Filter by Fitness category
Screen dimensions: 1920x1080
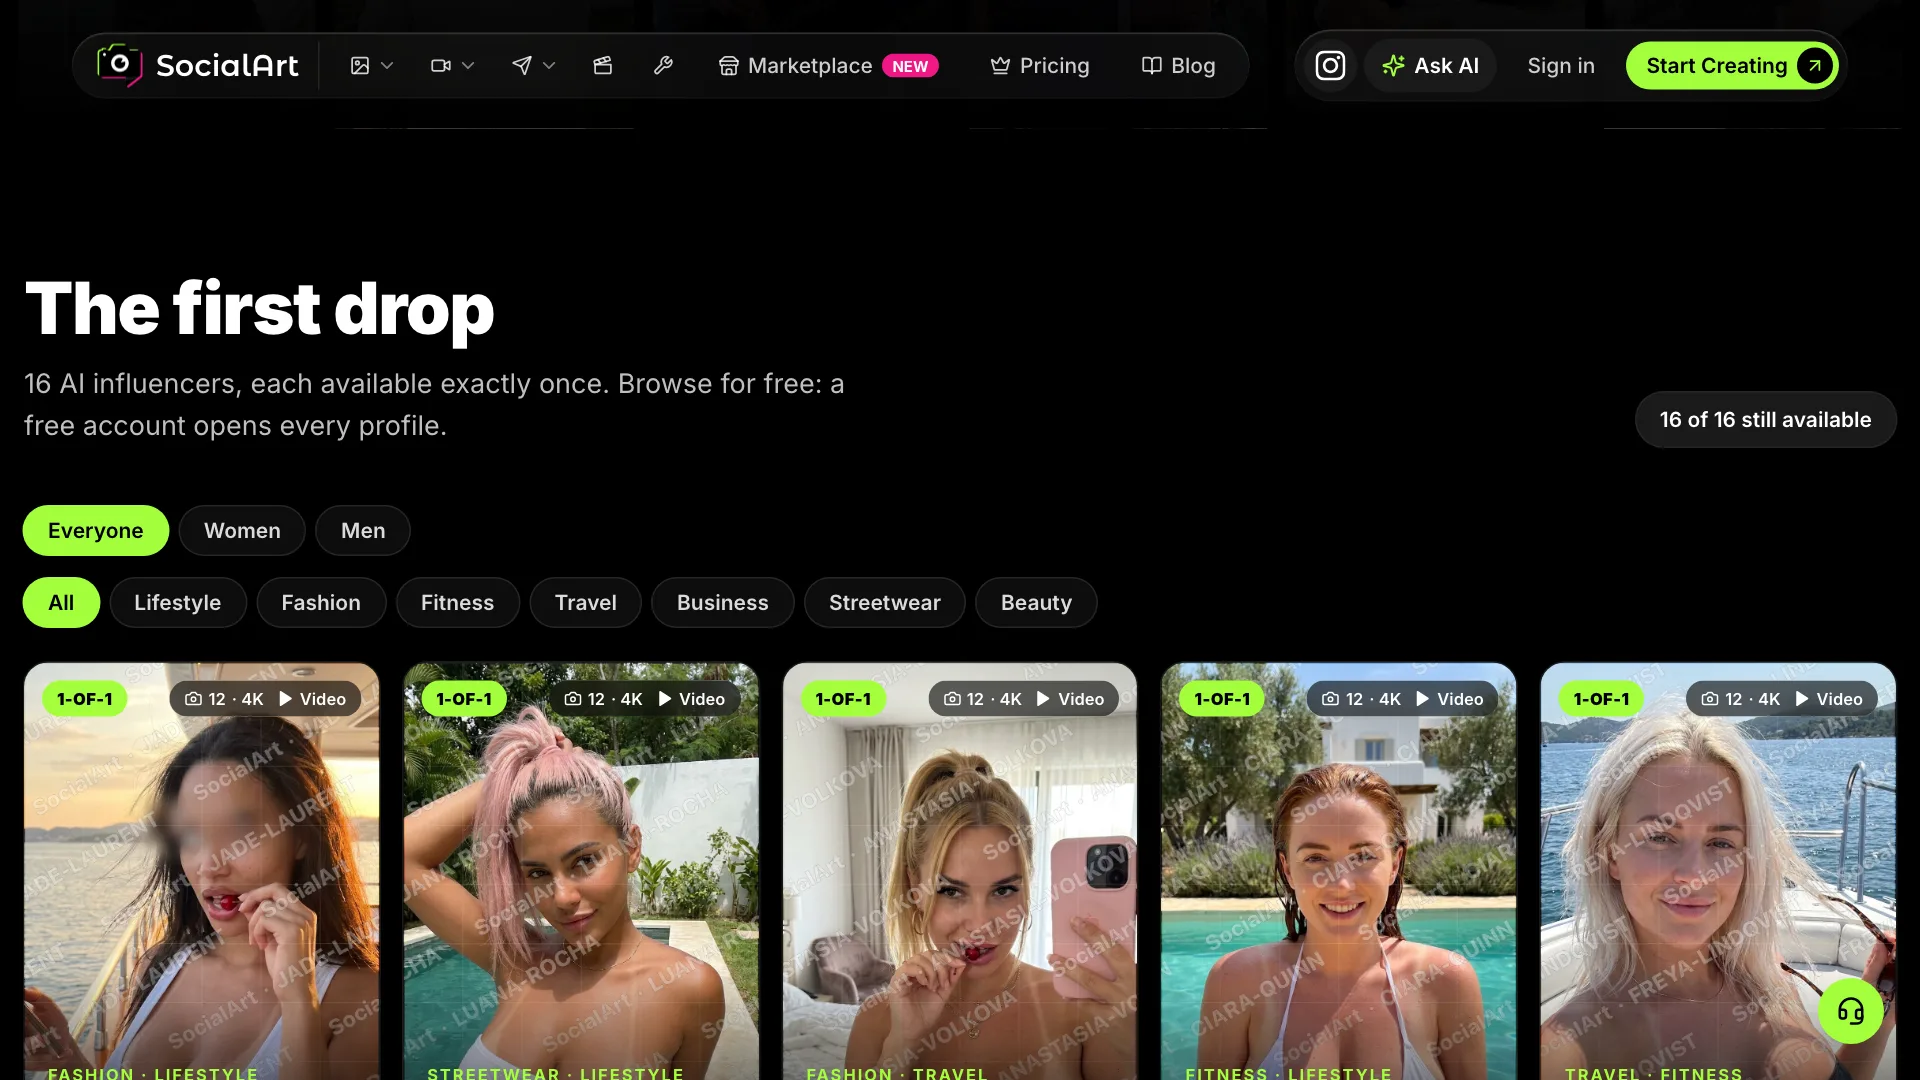pos(457,602)
